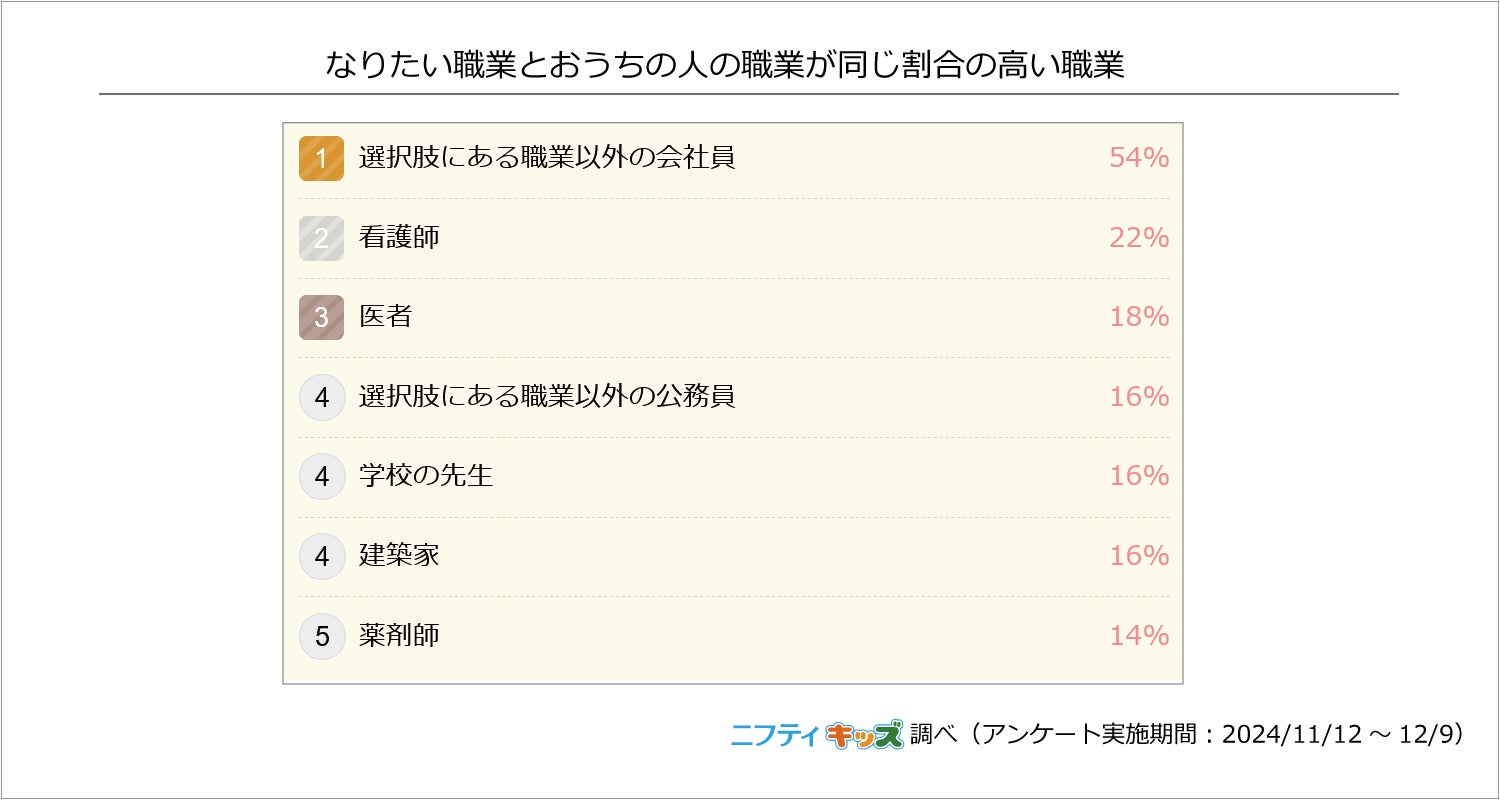1500x800 pixels.
Task: Click the rank 4 badge beside 学校の先生
Action: [x=321, y=476]
